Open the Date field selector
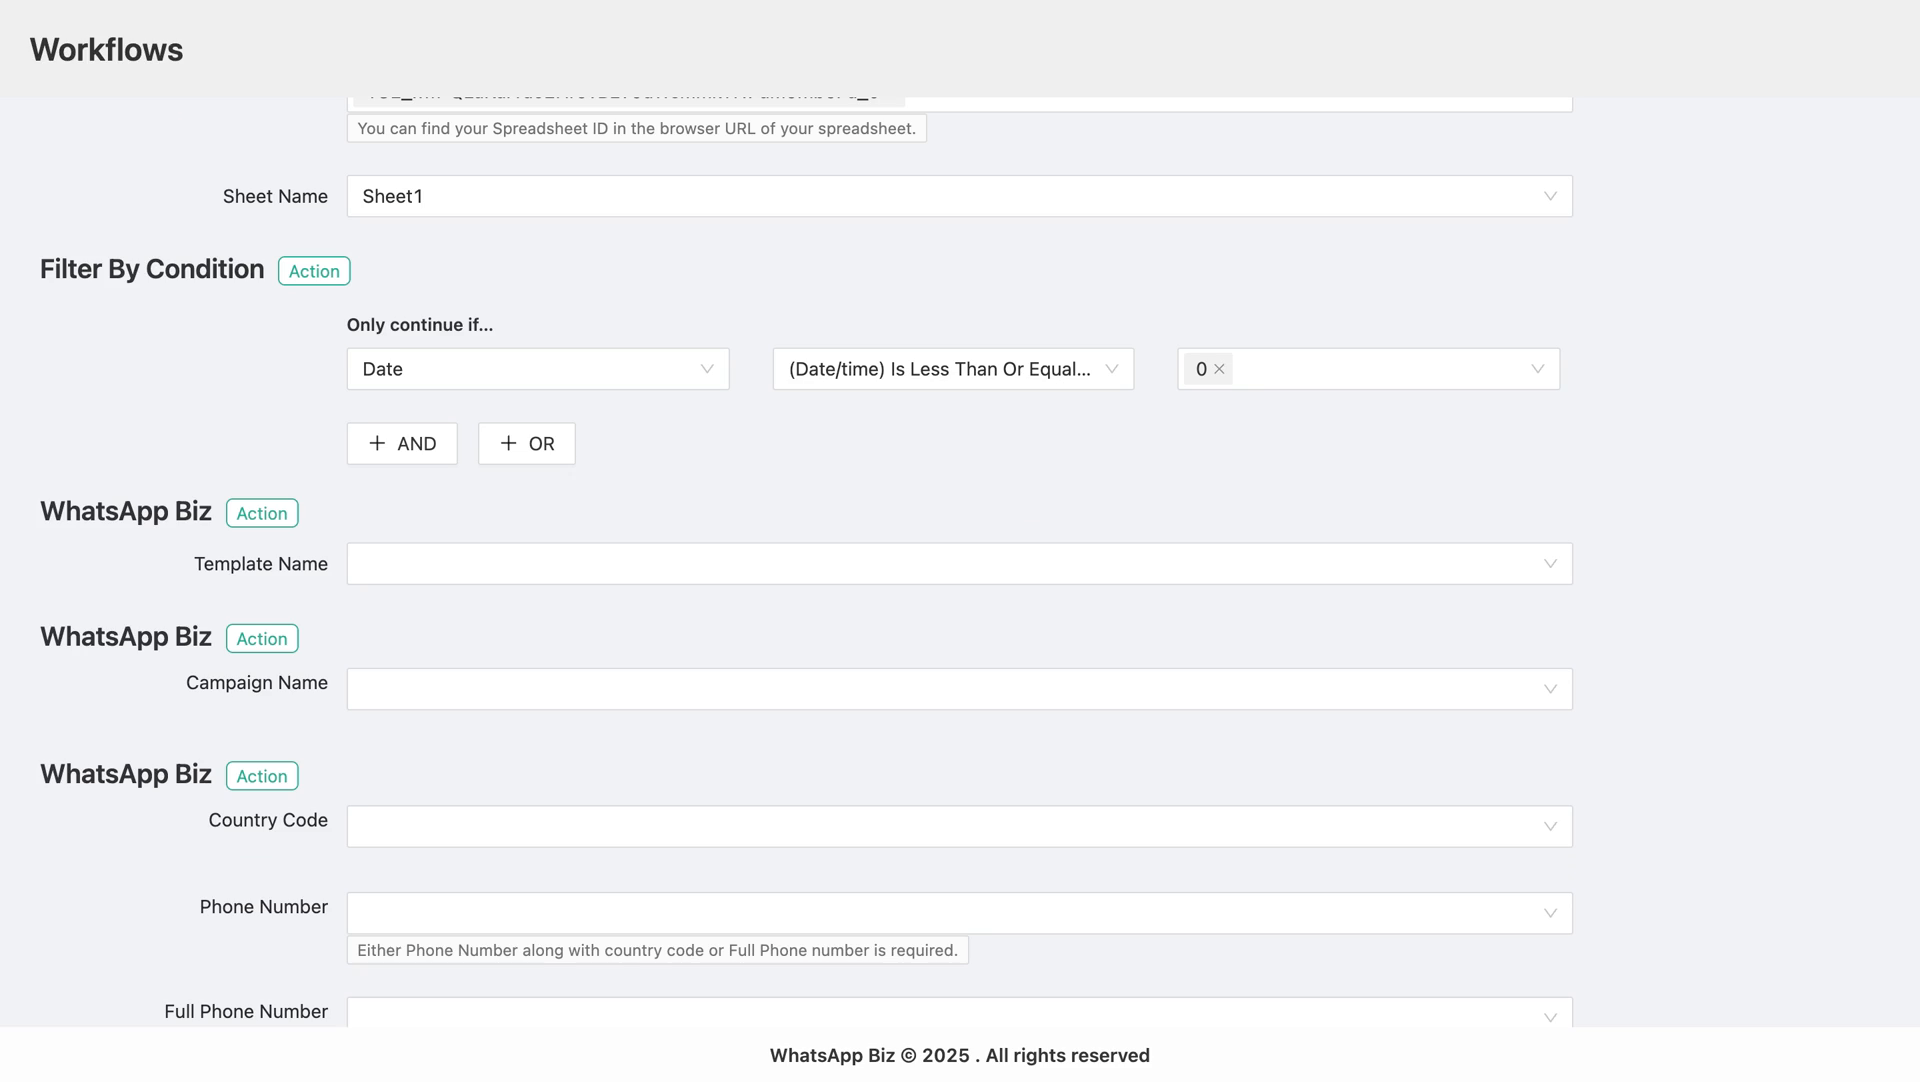The height and width of the screenshot is (1082, 1920). click(537, 369)
